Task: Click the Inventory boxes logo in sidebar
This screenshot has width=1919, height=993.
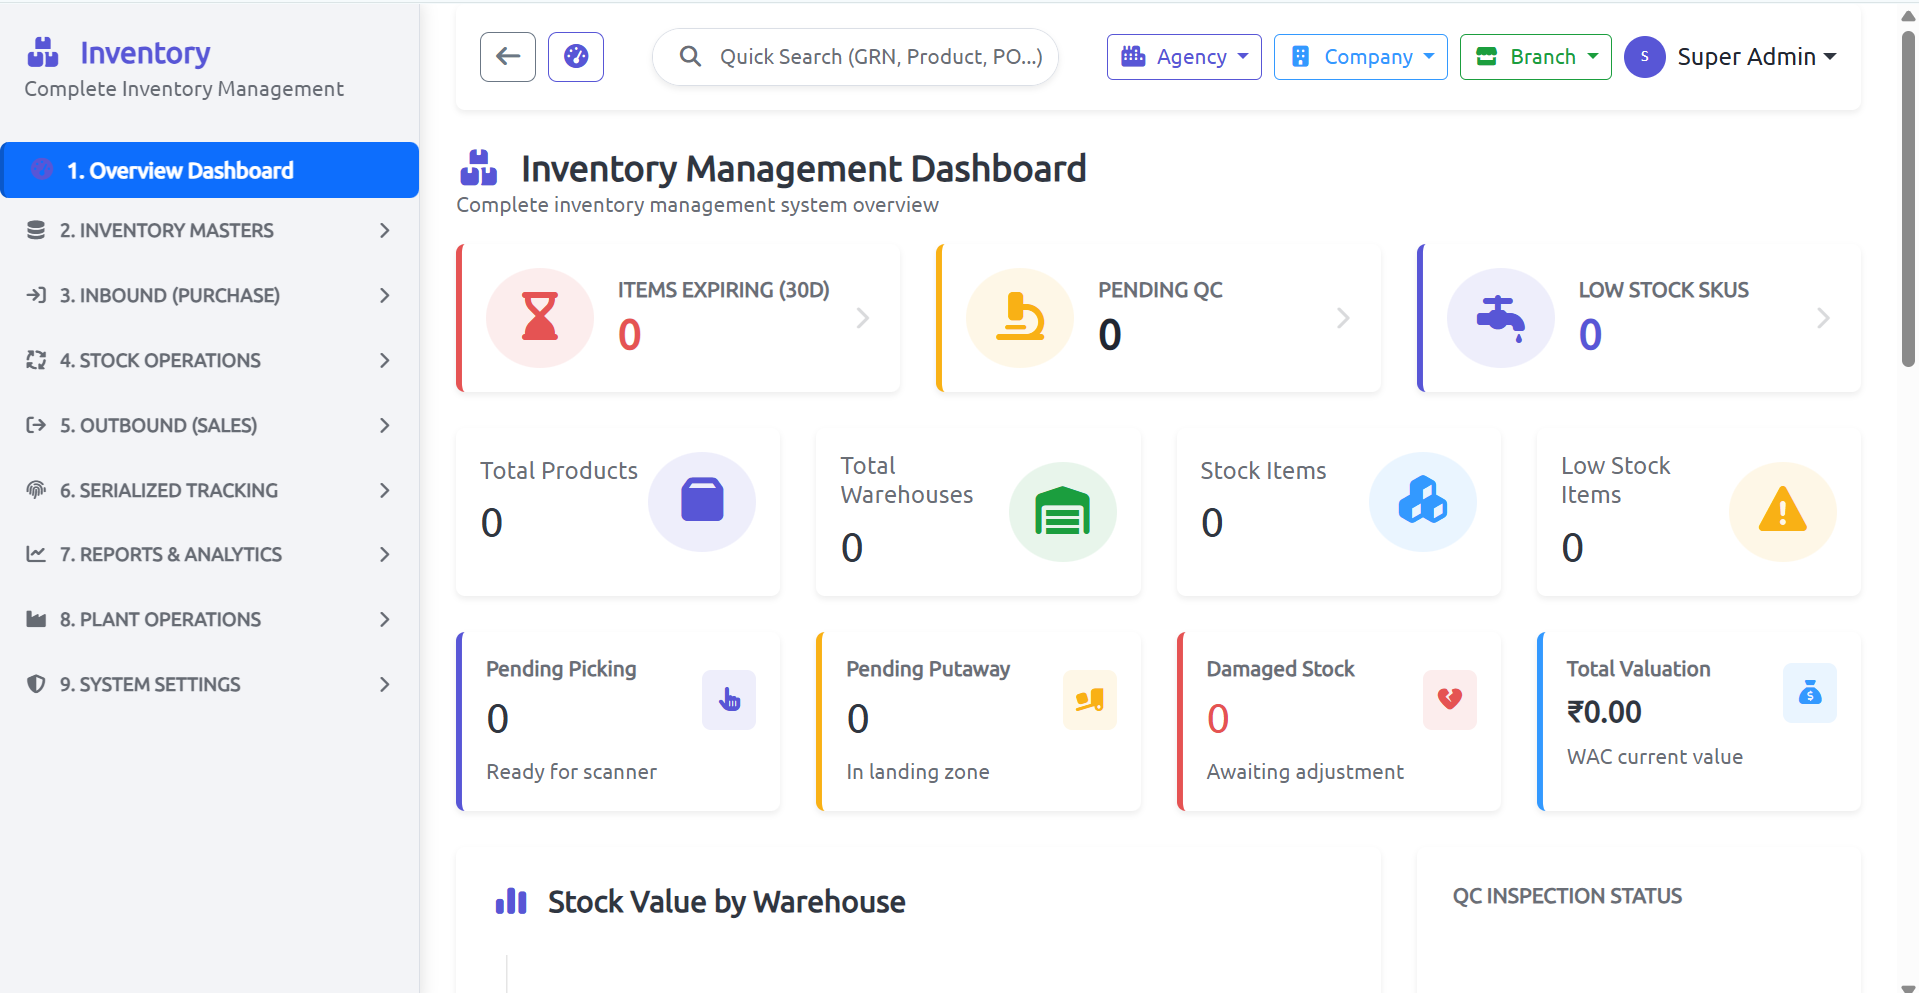Action: pyautogui.click(x=43, y=52)
